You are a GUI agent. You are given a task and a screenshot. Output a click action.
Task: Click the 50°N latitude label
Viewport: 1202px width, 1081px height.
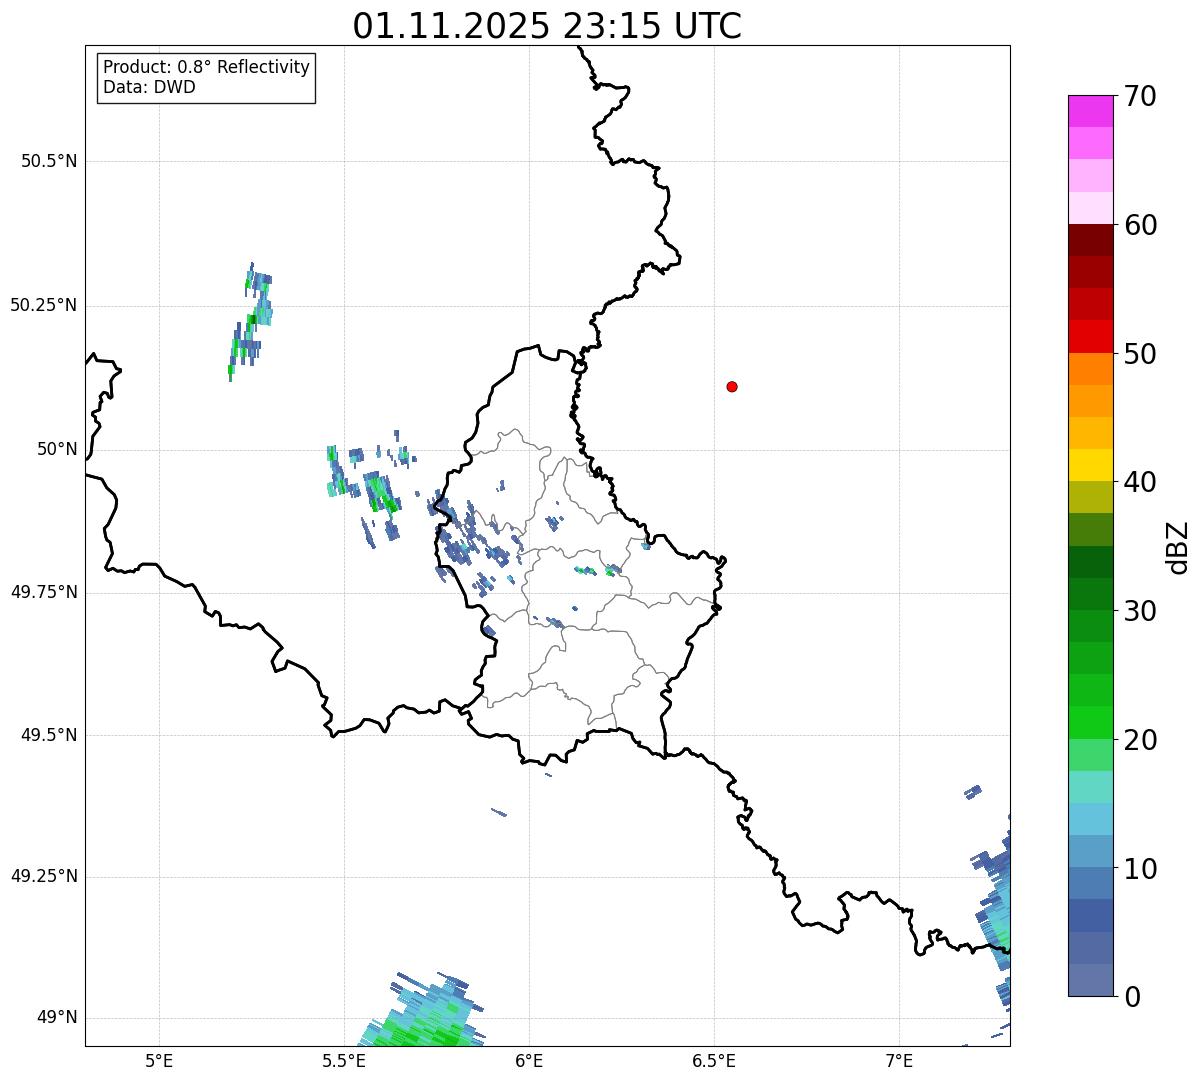pyautogui.click(x=57, y=449)
